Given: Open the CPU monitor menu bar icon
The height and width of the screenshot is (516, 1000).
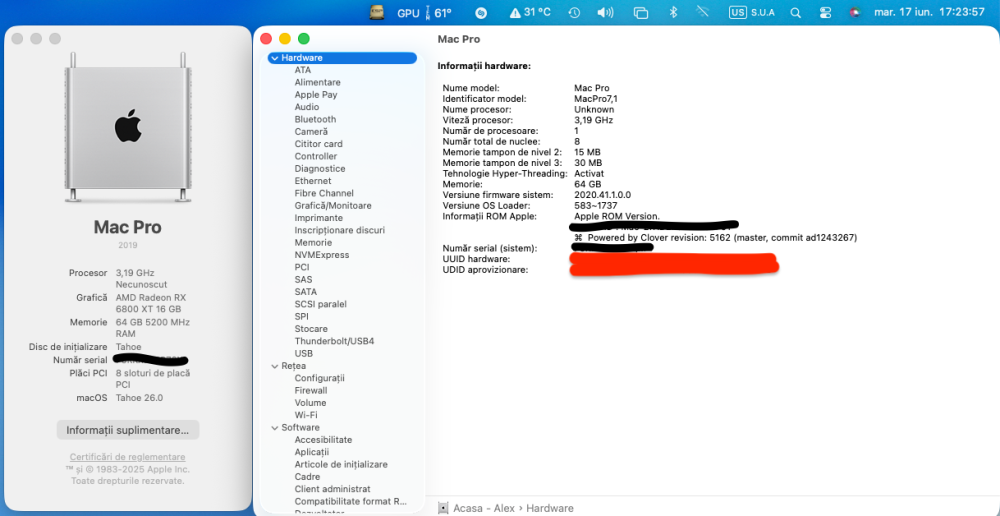Looking at the screenshot, I should point(378,12).
